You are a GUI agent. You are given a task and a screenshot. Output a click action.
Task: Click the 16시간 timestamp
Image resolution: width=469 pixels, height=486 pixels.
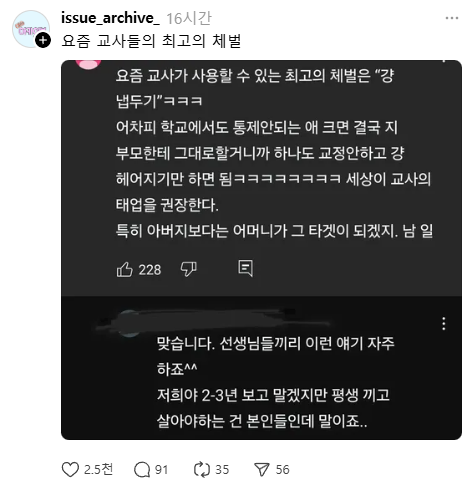pyautogui.click(x=189, y=18)
